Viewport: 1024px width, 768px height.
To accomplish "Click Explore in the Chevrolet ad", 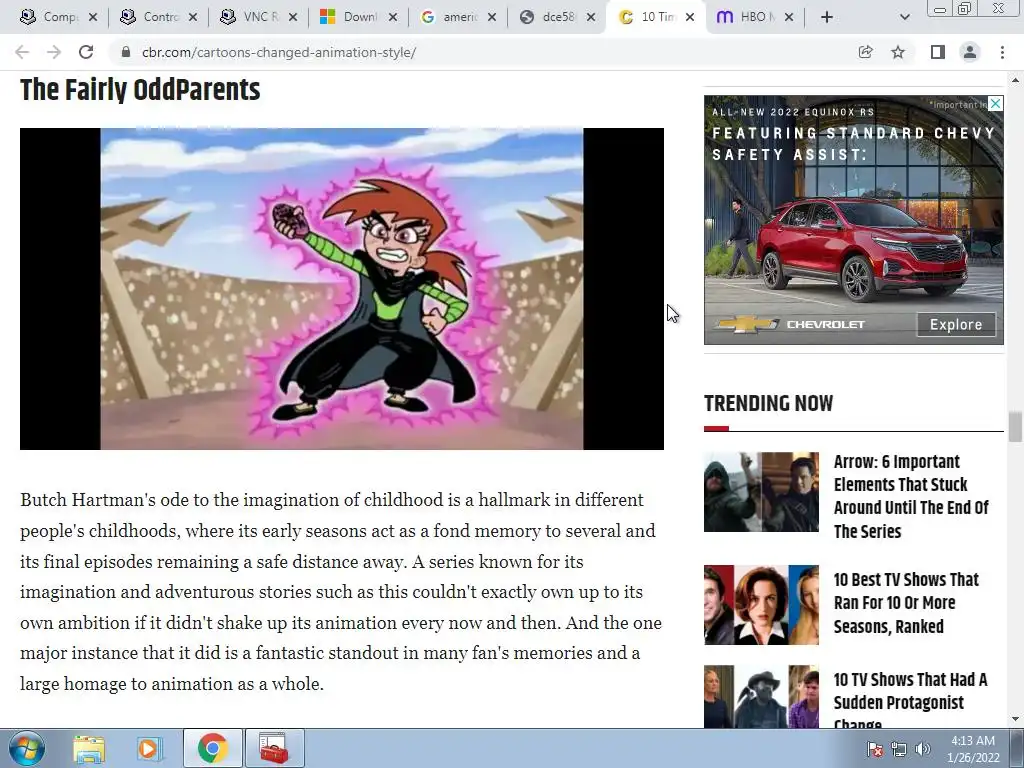I will point(956,325).
